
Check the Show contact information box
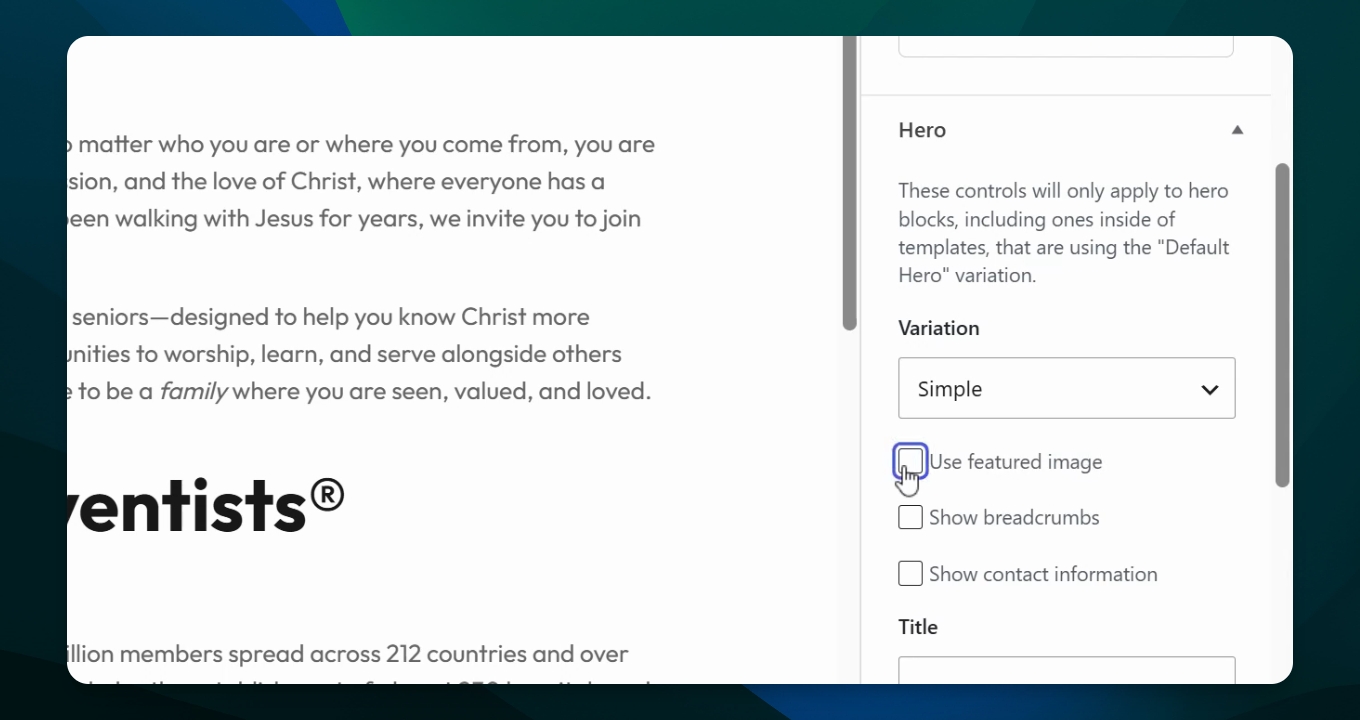[910, 573]
